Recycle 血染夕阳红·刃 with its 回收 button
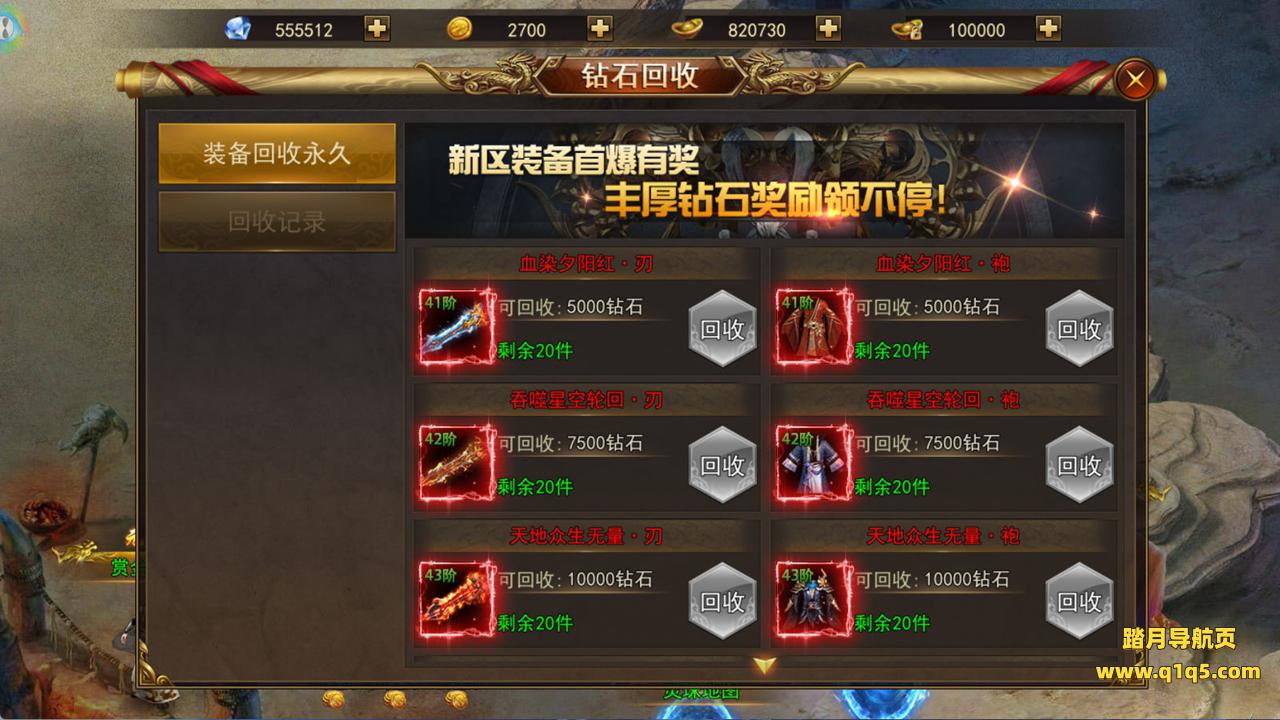 coord(722,330)
